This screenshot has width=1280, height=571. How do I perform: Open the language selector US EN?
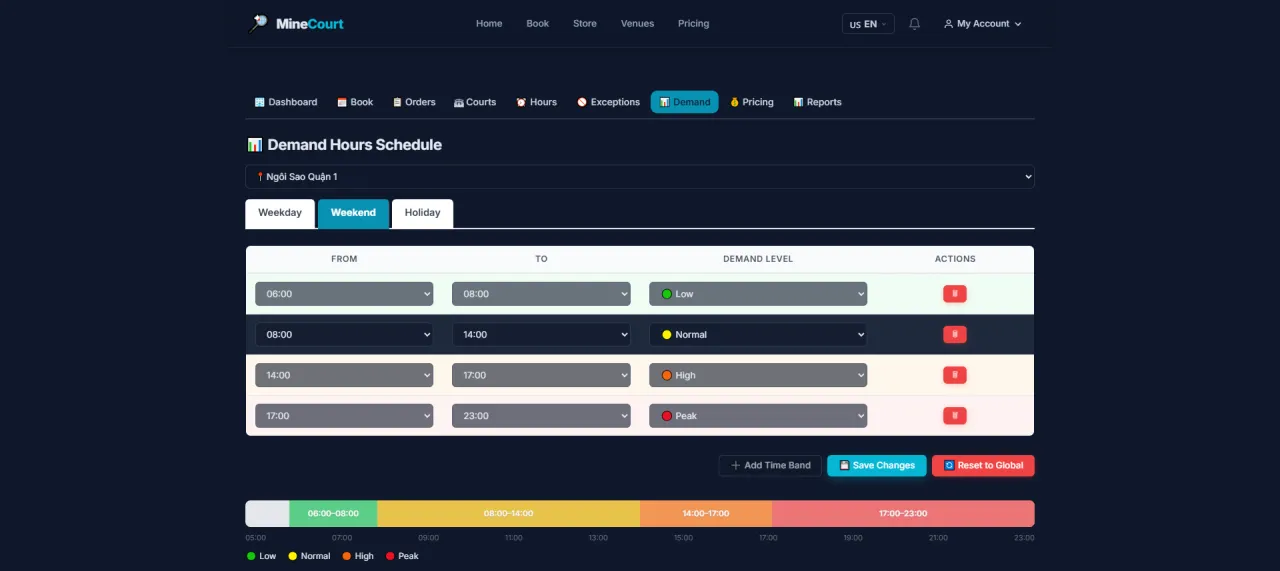click(868, 24)
